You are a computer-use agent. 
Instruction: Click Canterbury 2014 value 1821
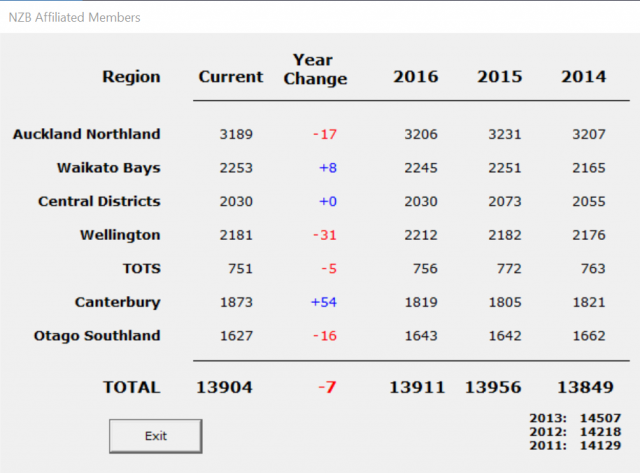click(589, 302)
